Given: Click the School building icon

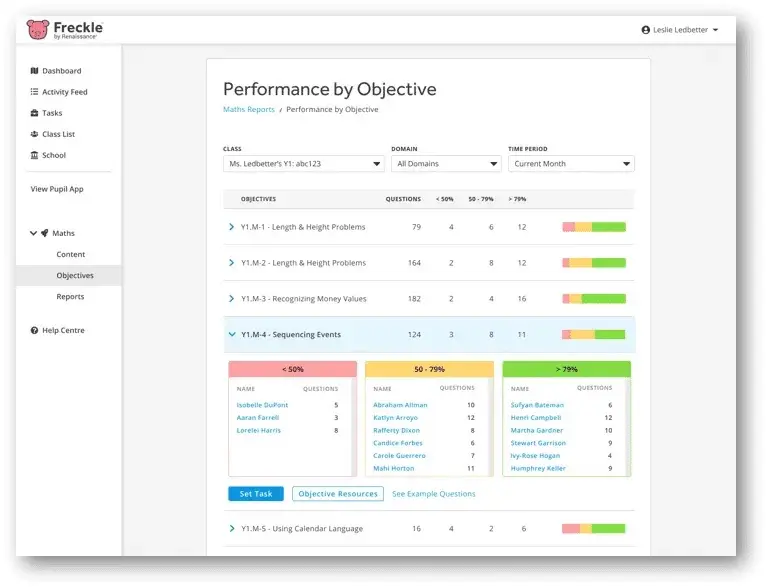Looking at the screenshot, I should (34, 155).
